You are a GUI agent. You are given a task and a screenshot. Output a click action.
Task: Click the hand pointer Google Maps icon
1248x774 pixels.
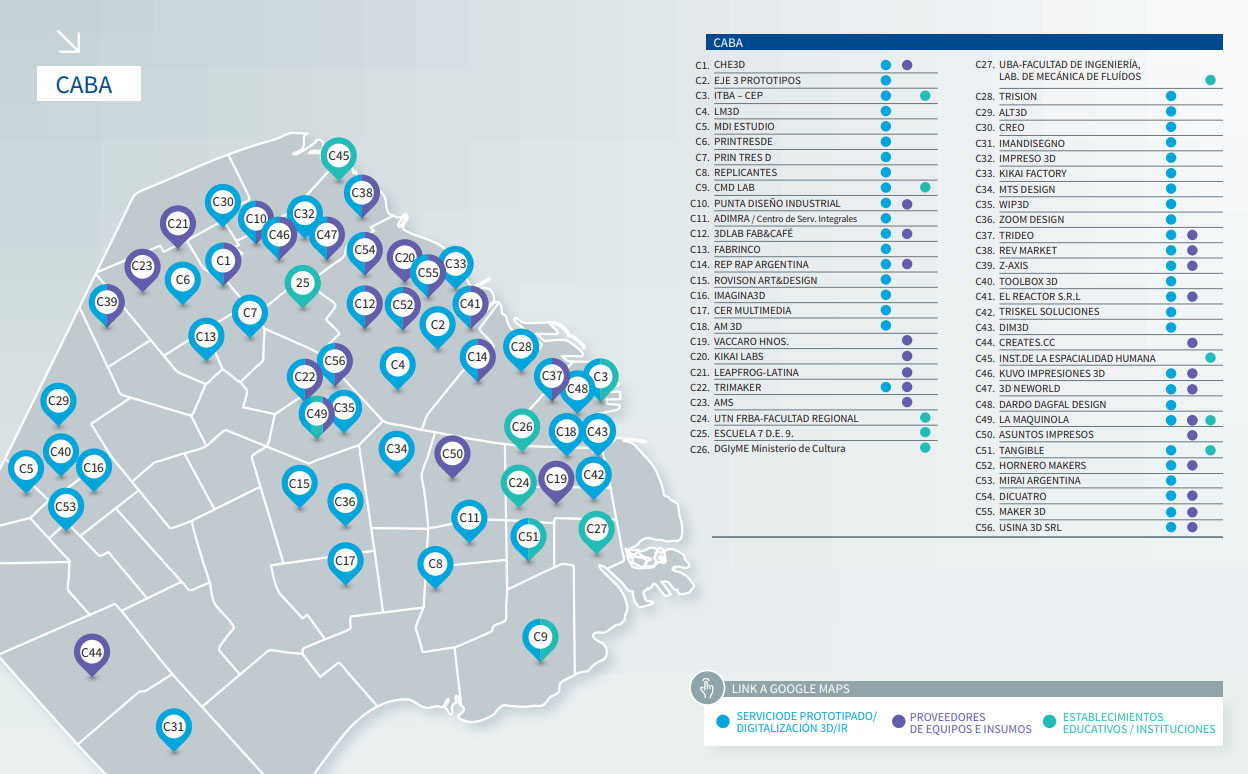(x=706, y=688)
